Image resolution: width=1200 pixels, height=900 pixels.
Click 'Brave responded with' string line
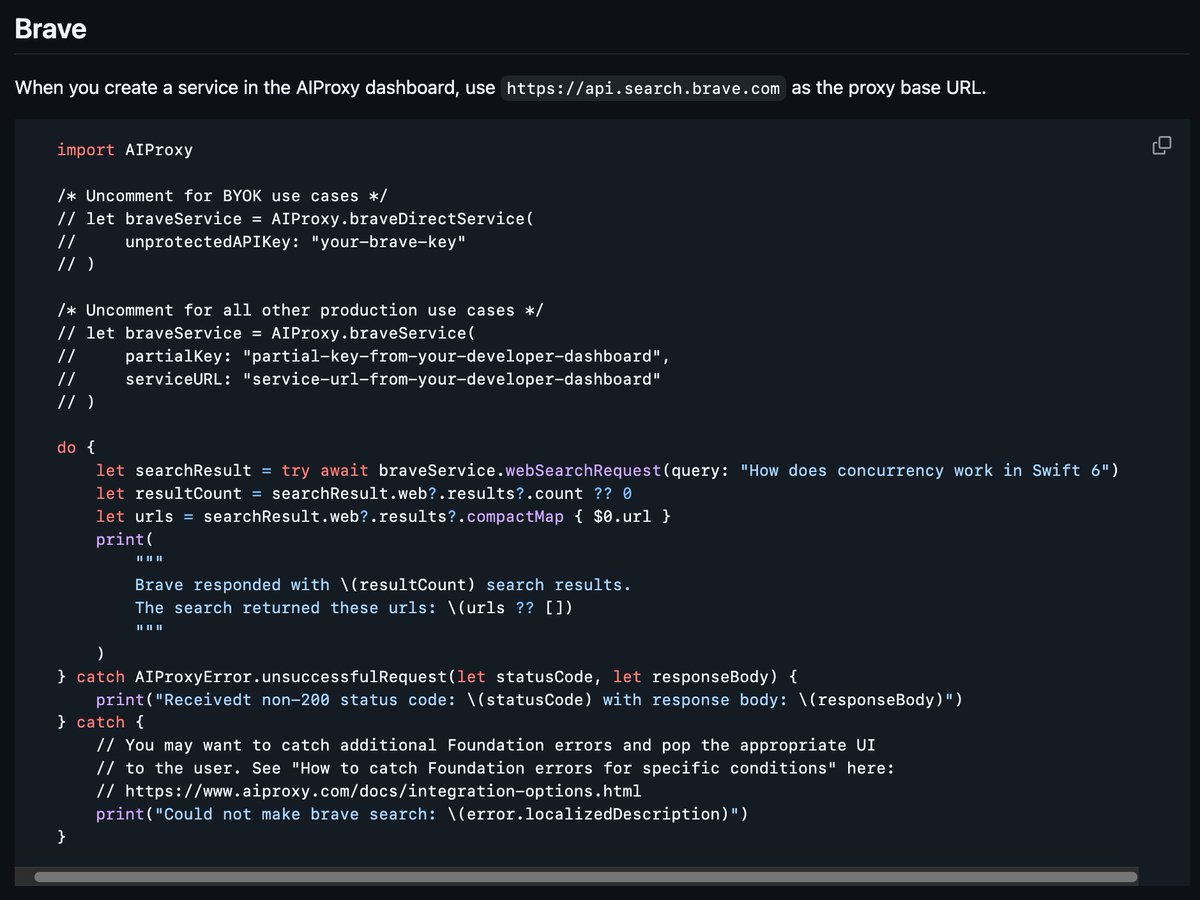[x=383, y=585]
